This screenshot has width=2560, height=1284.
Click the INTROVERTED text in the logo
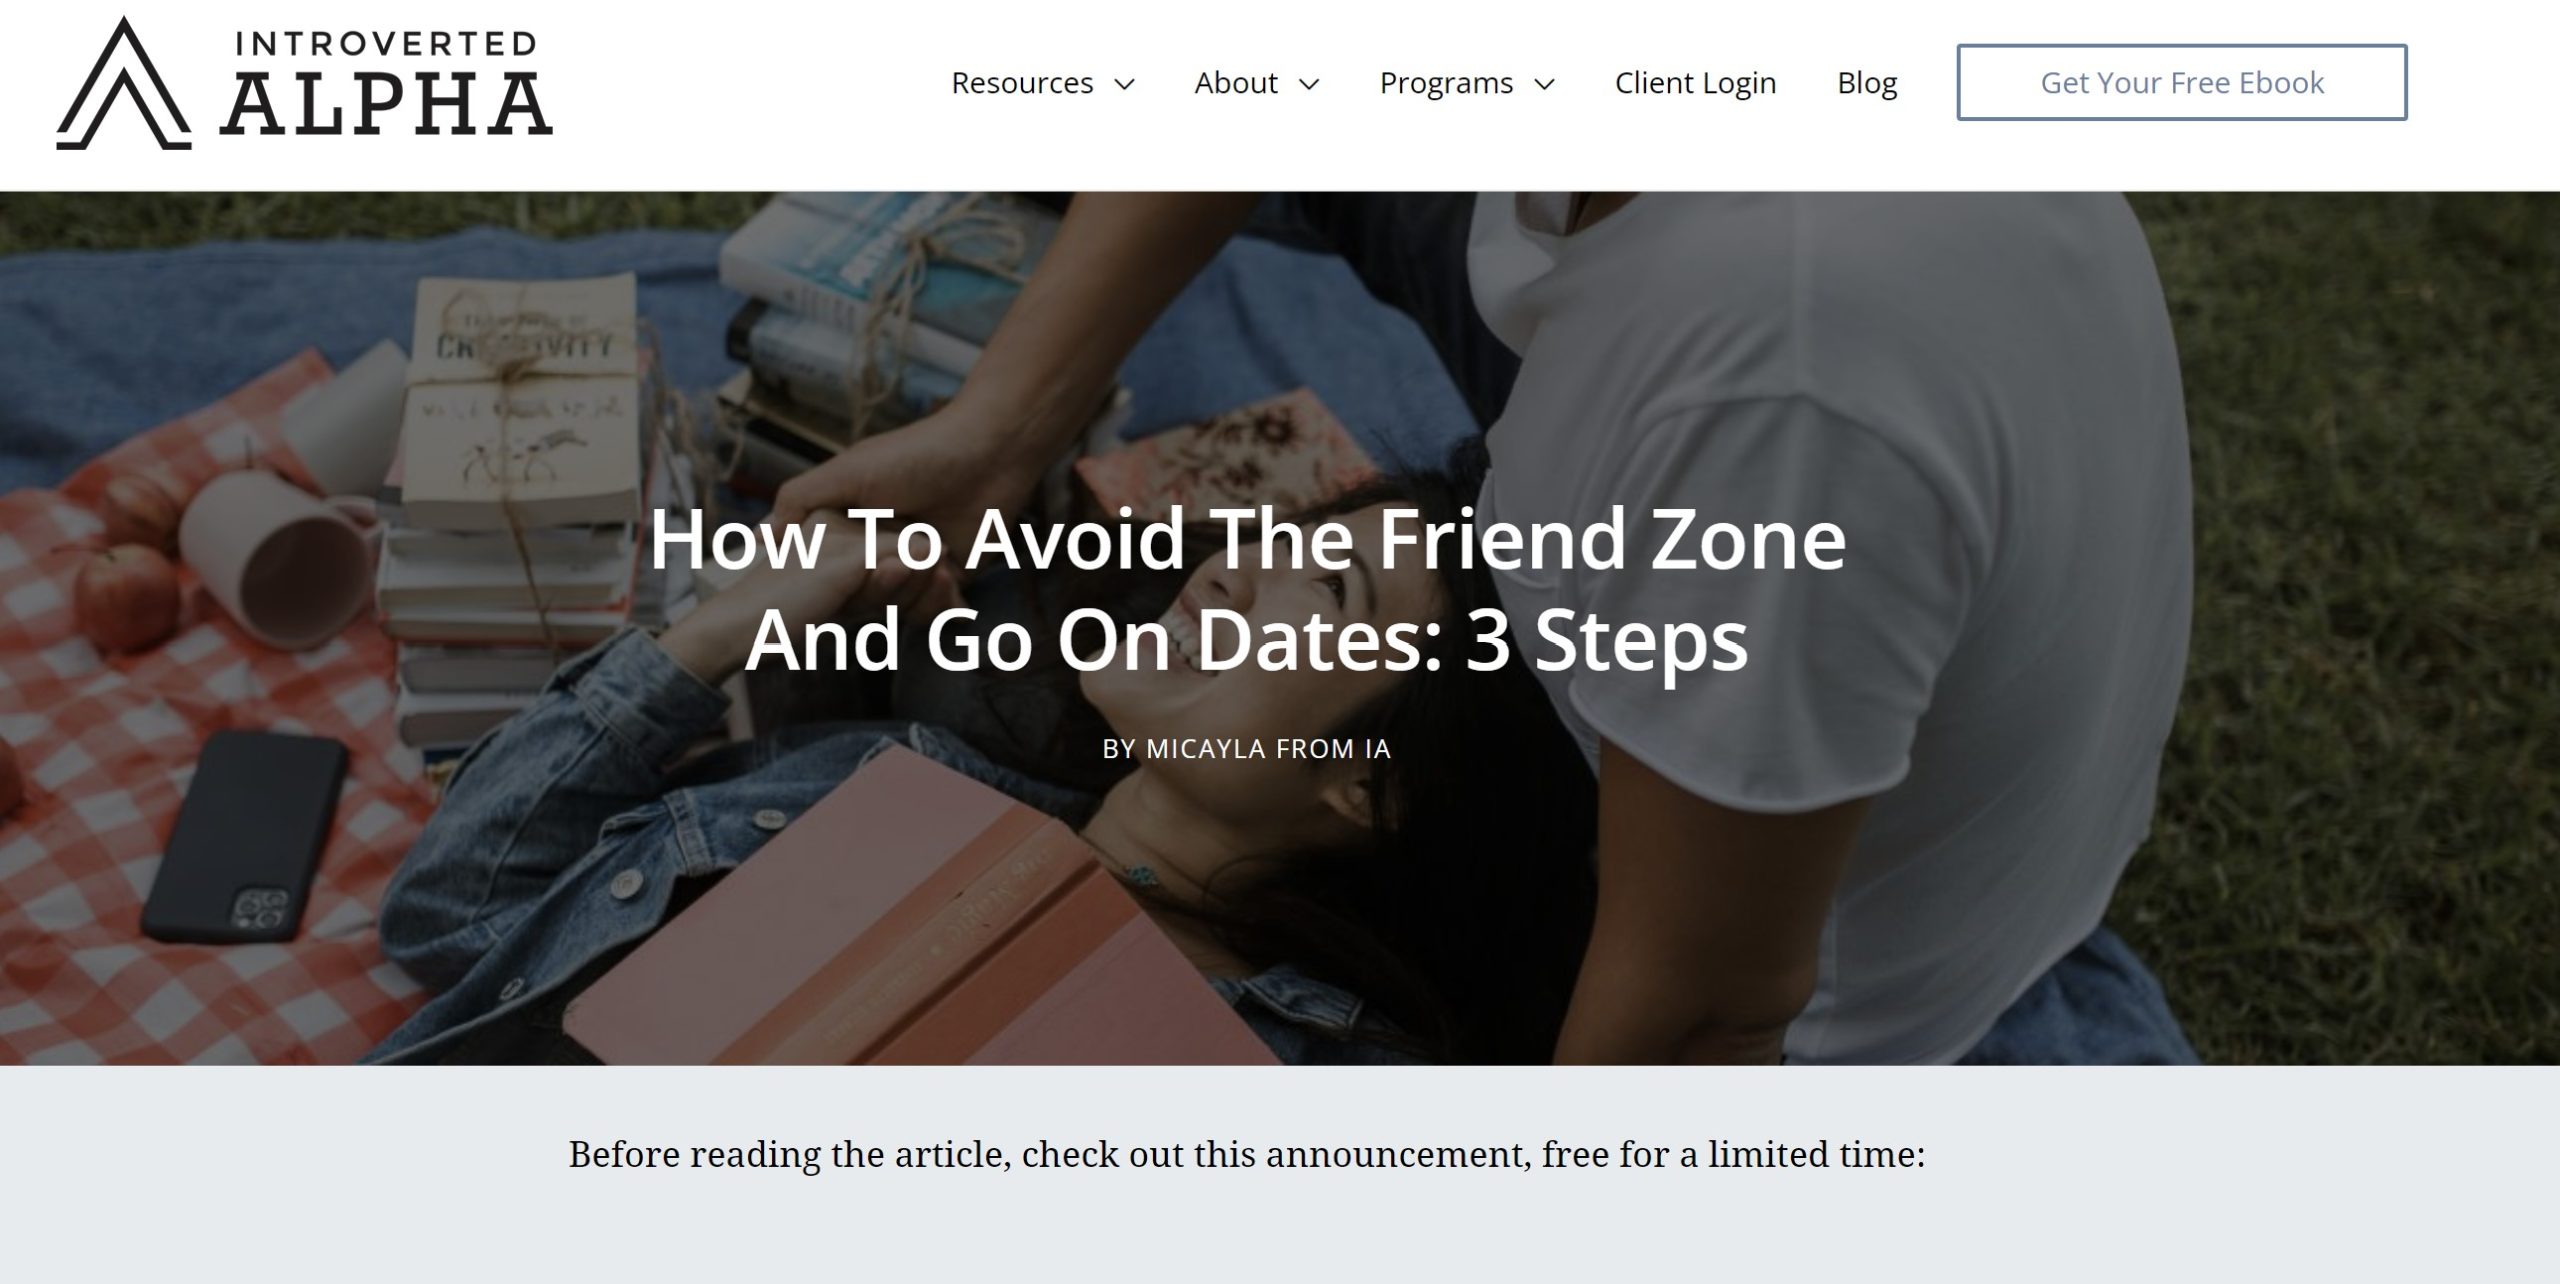386,44
